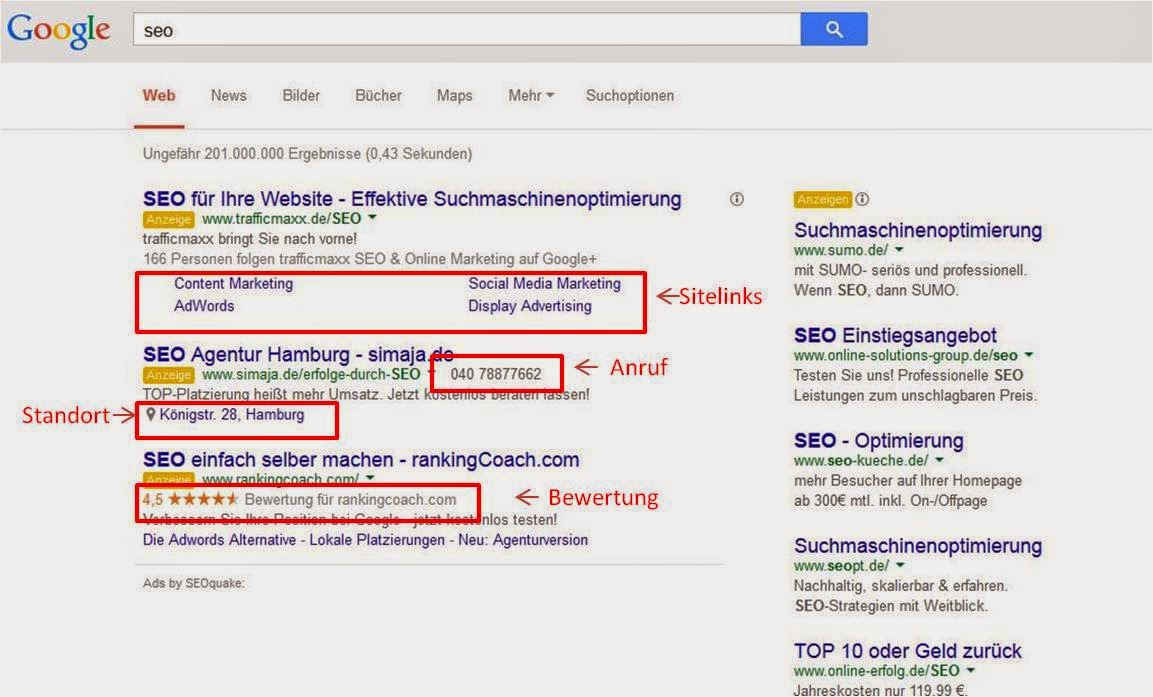Click the map pin at Königstr. 28

(x=151, y=415)
